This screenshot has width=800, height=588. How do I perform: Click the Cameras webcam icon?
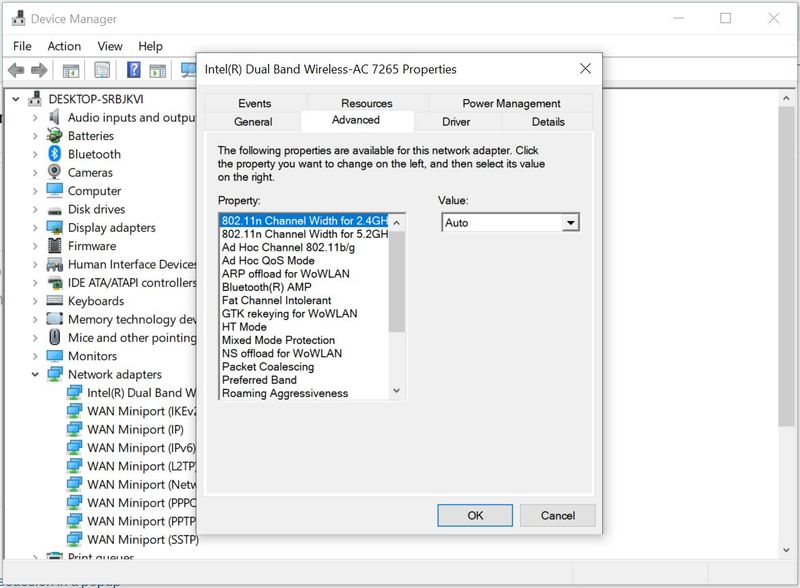56,173
